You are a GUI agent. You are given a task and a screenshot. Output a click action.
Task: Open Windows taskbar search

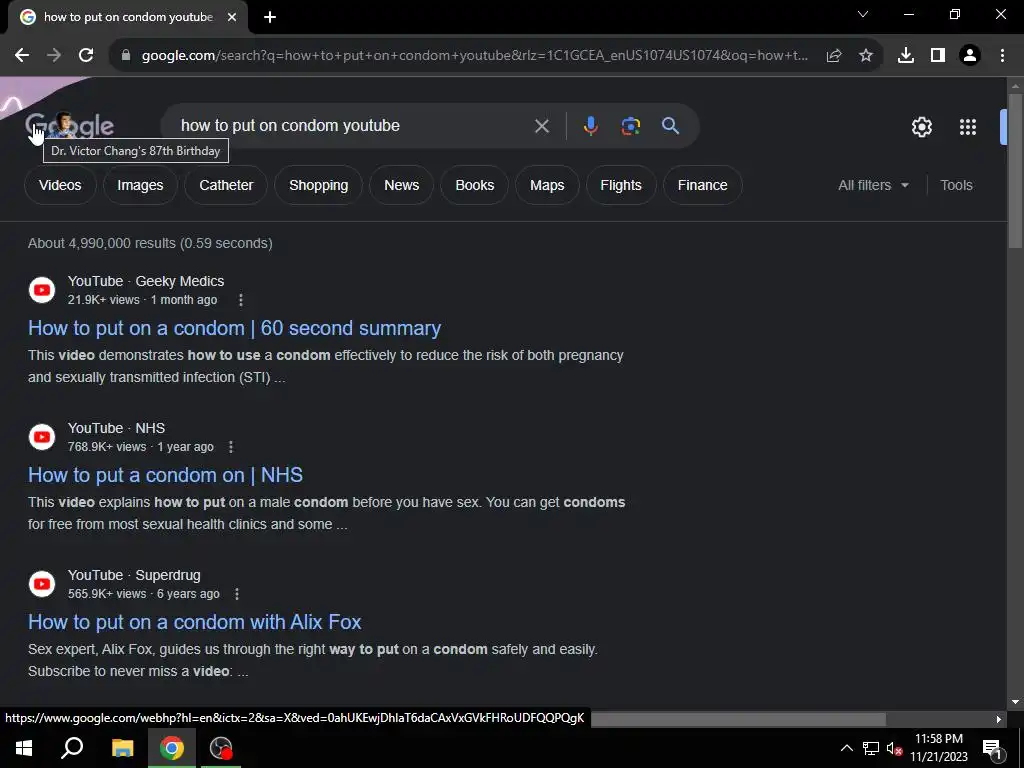[72, 748]
